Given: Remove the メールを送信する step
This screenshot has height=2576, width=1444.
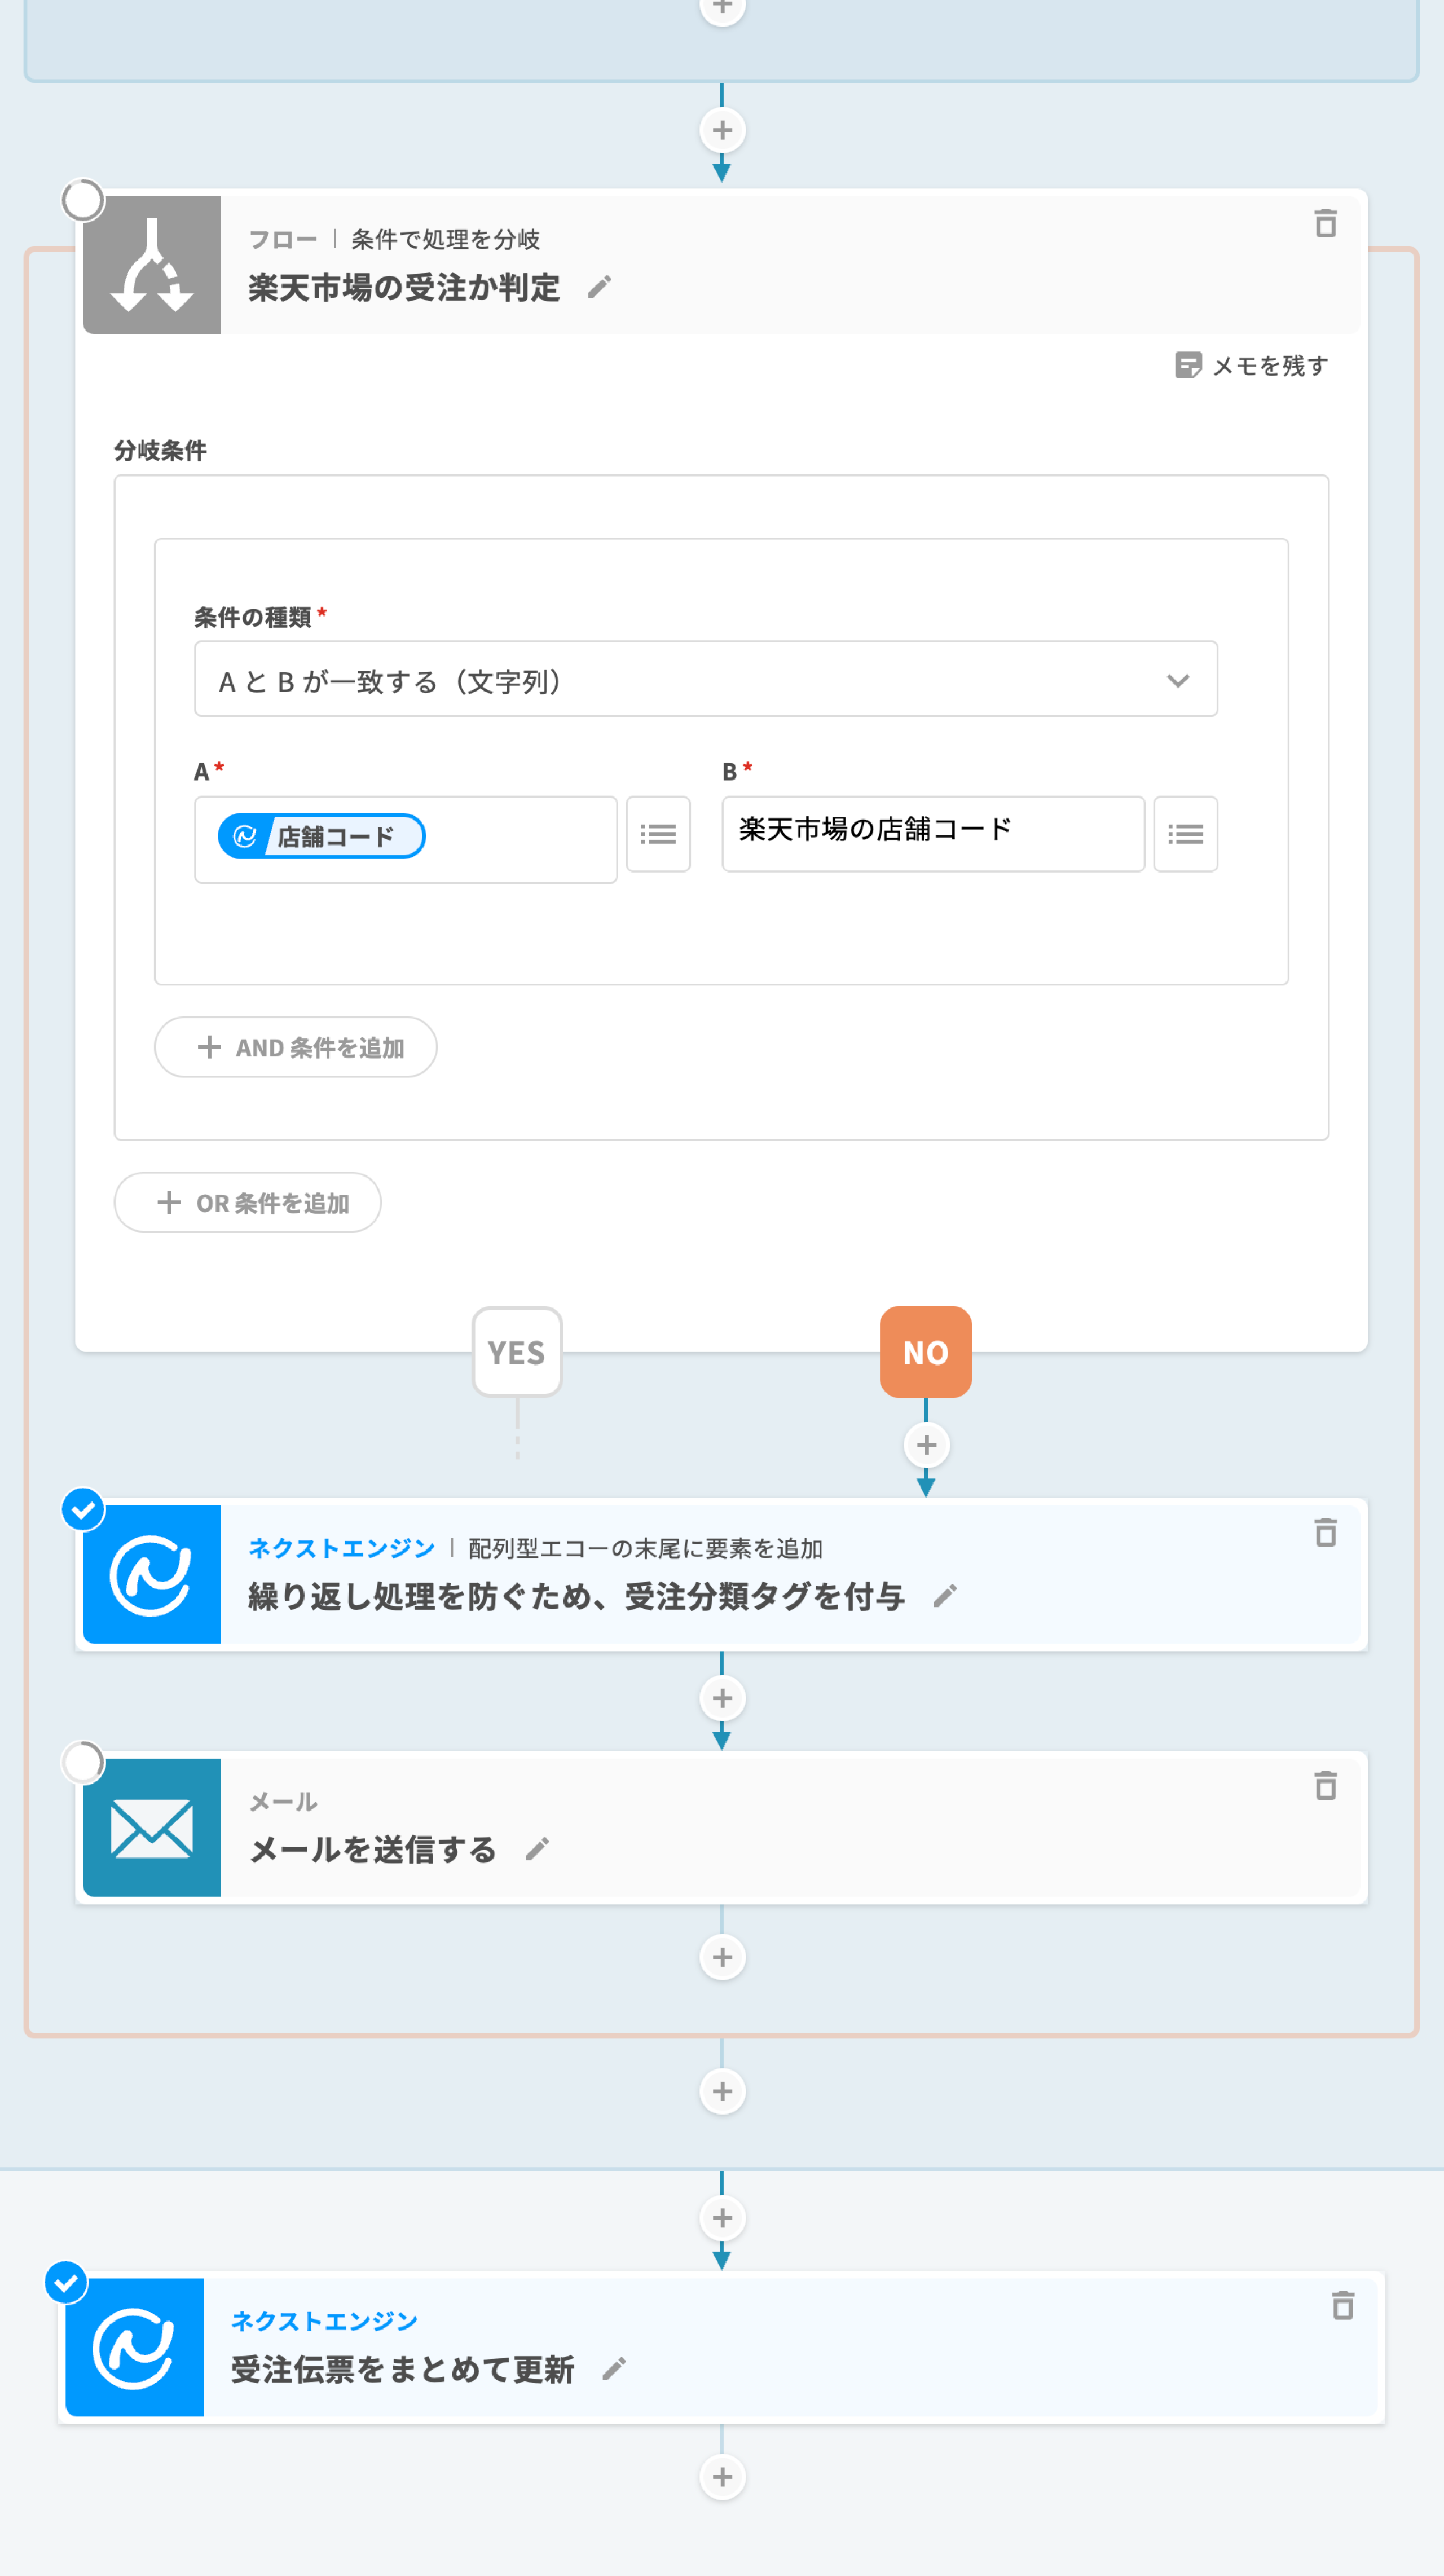Looking at the screenshot, I should pos(1325,1785).
